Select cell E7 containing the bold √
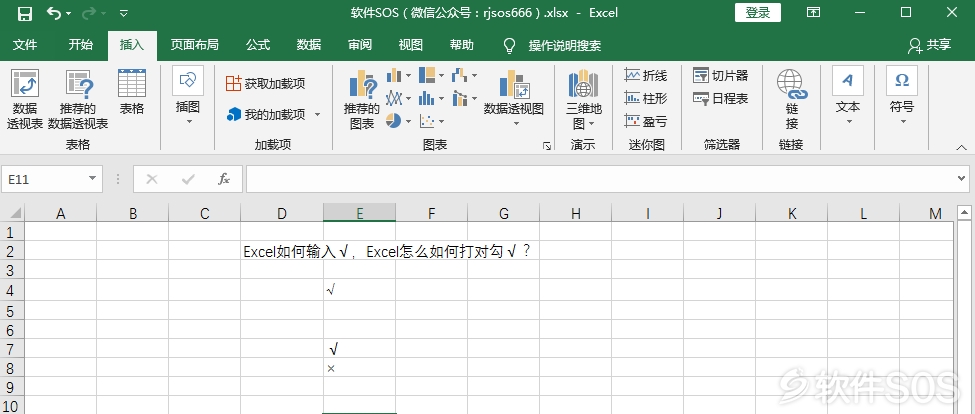975x414 pixels. pyautogui.click(x=359, y=349)
